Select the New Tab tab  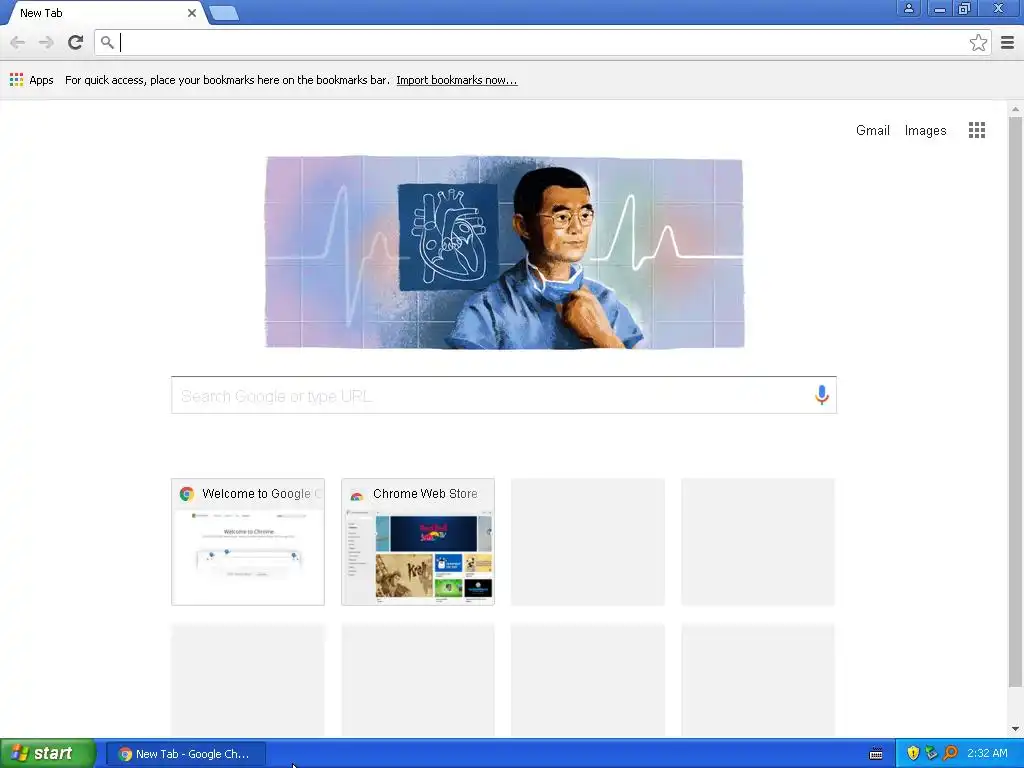click(104, 13)
